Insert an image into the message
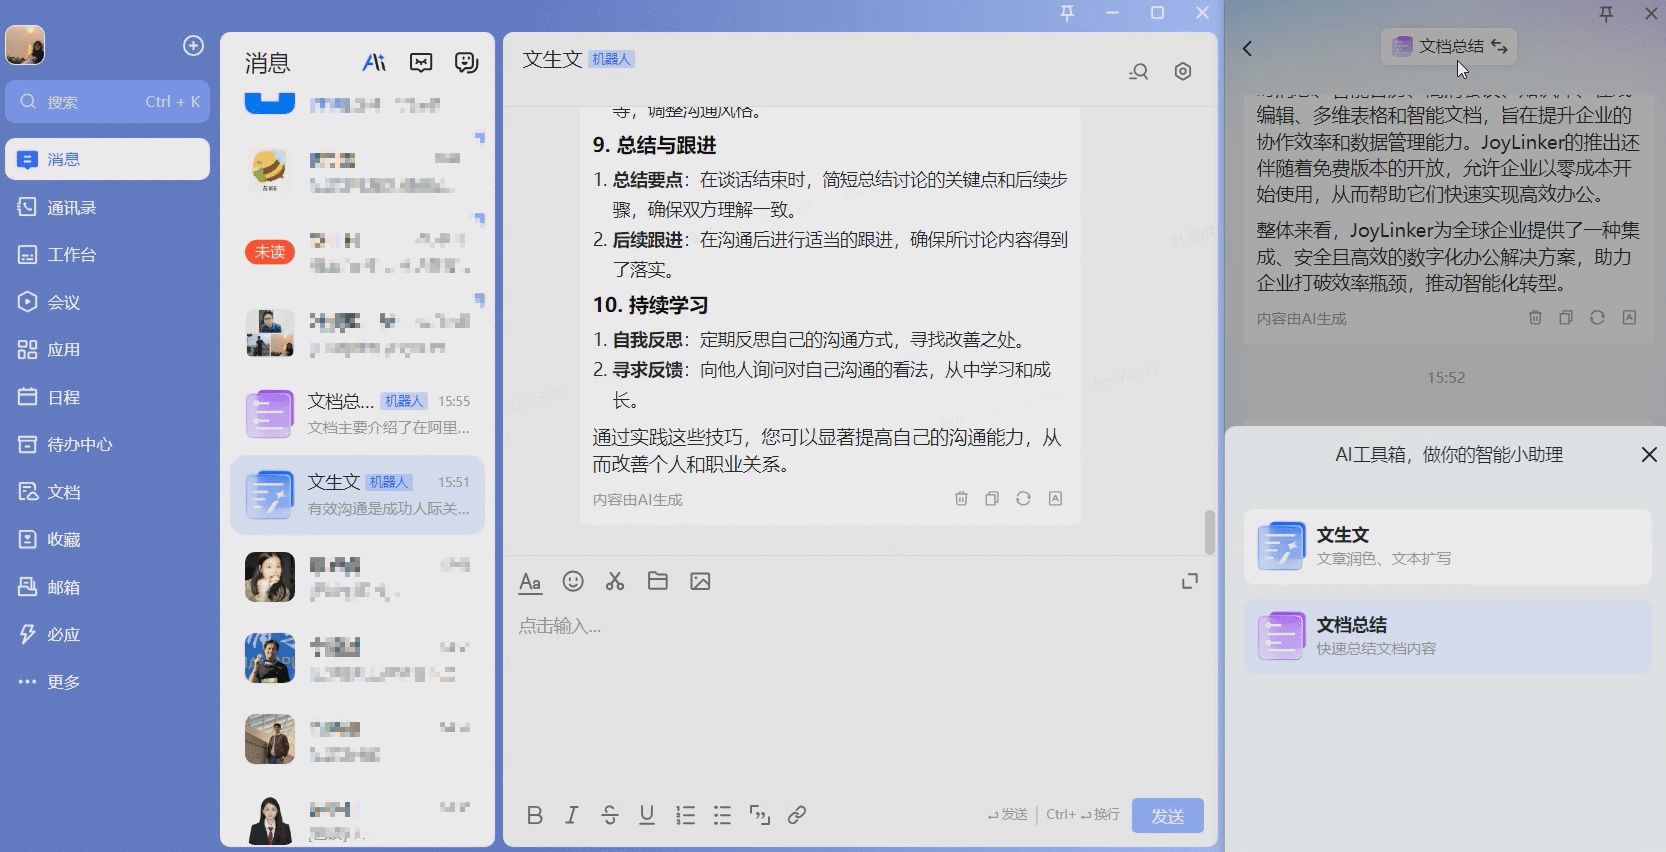1666x852 pixels. pos(700,581)
